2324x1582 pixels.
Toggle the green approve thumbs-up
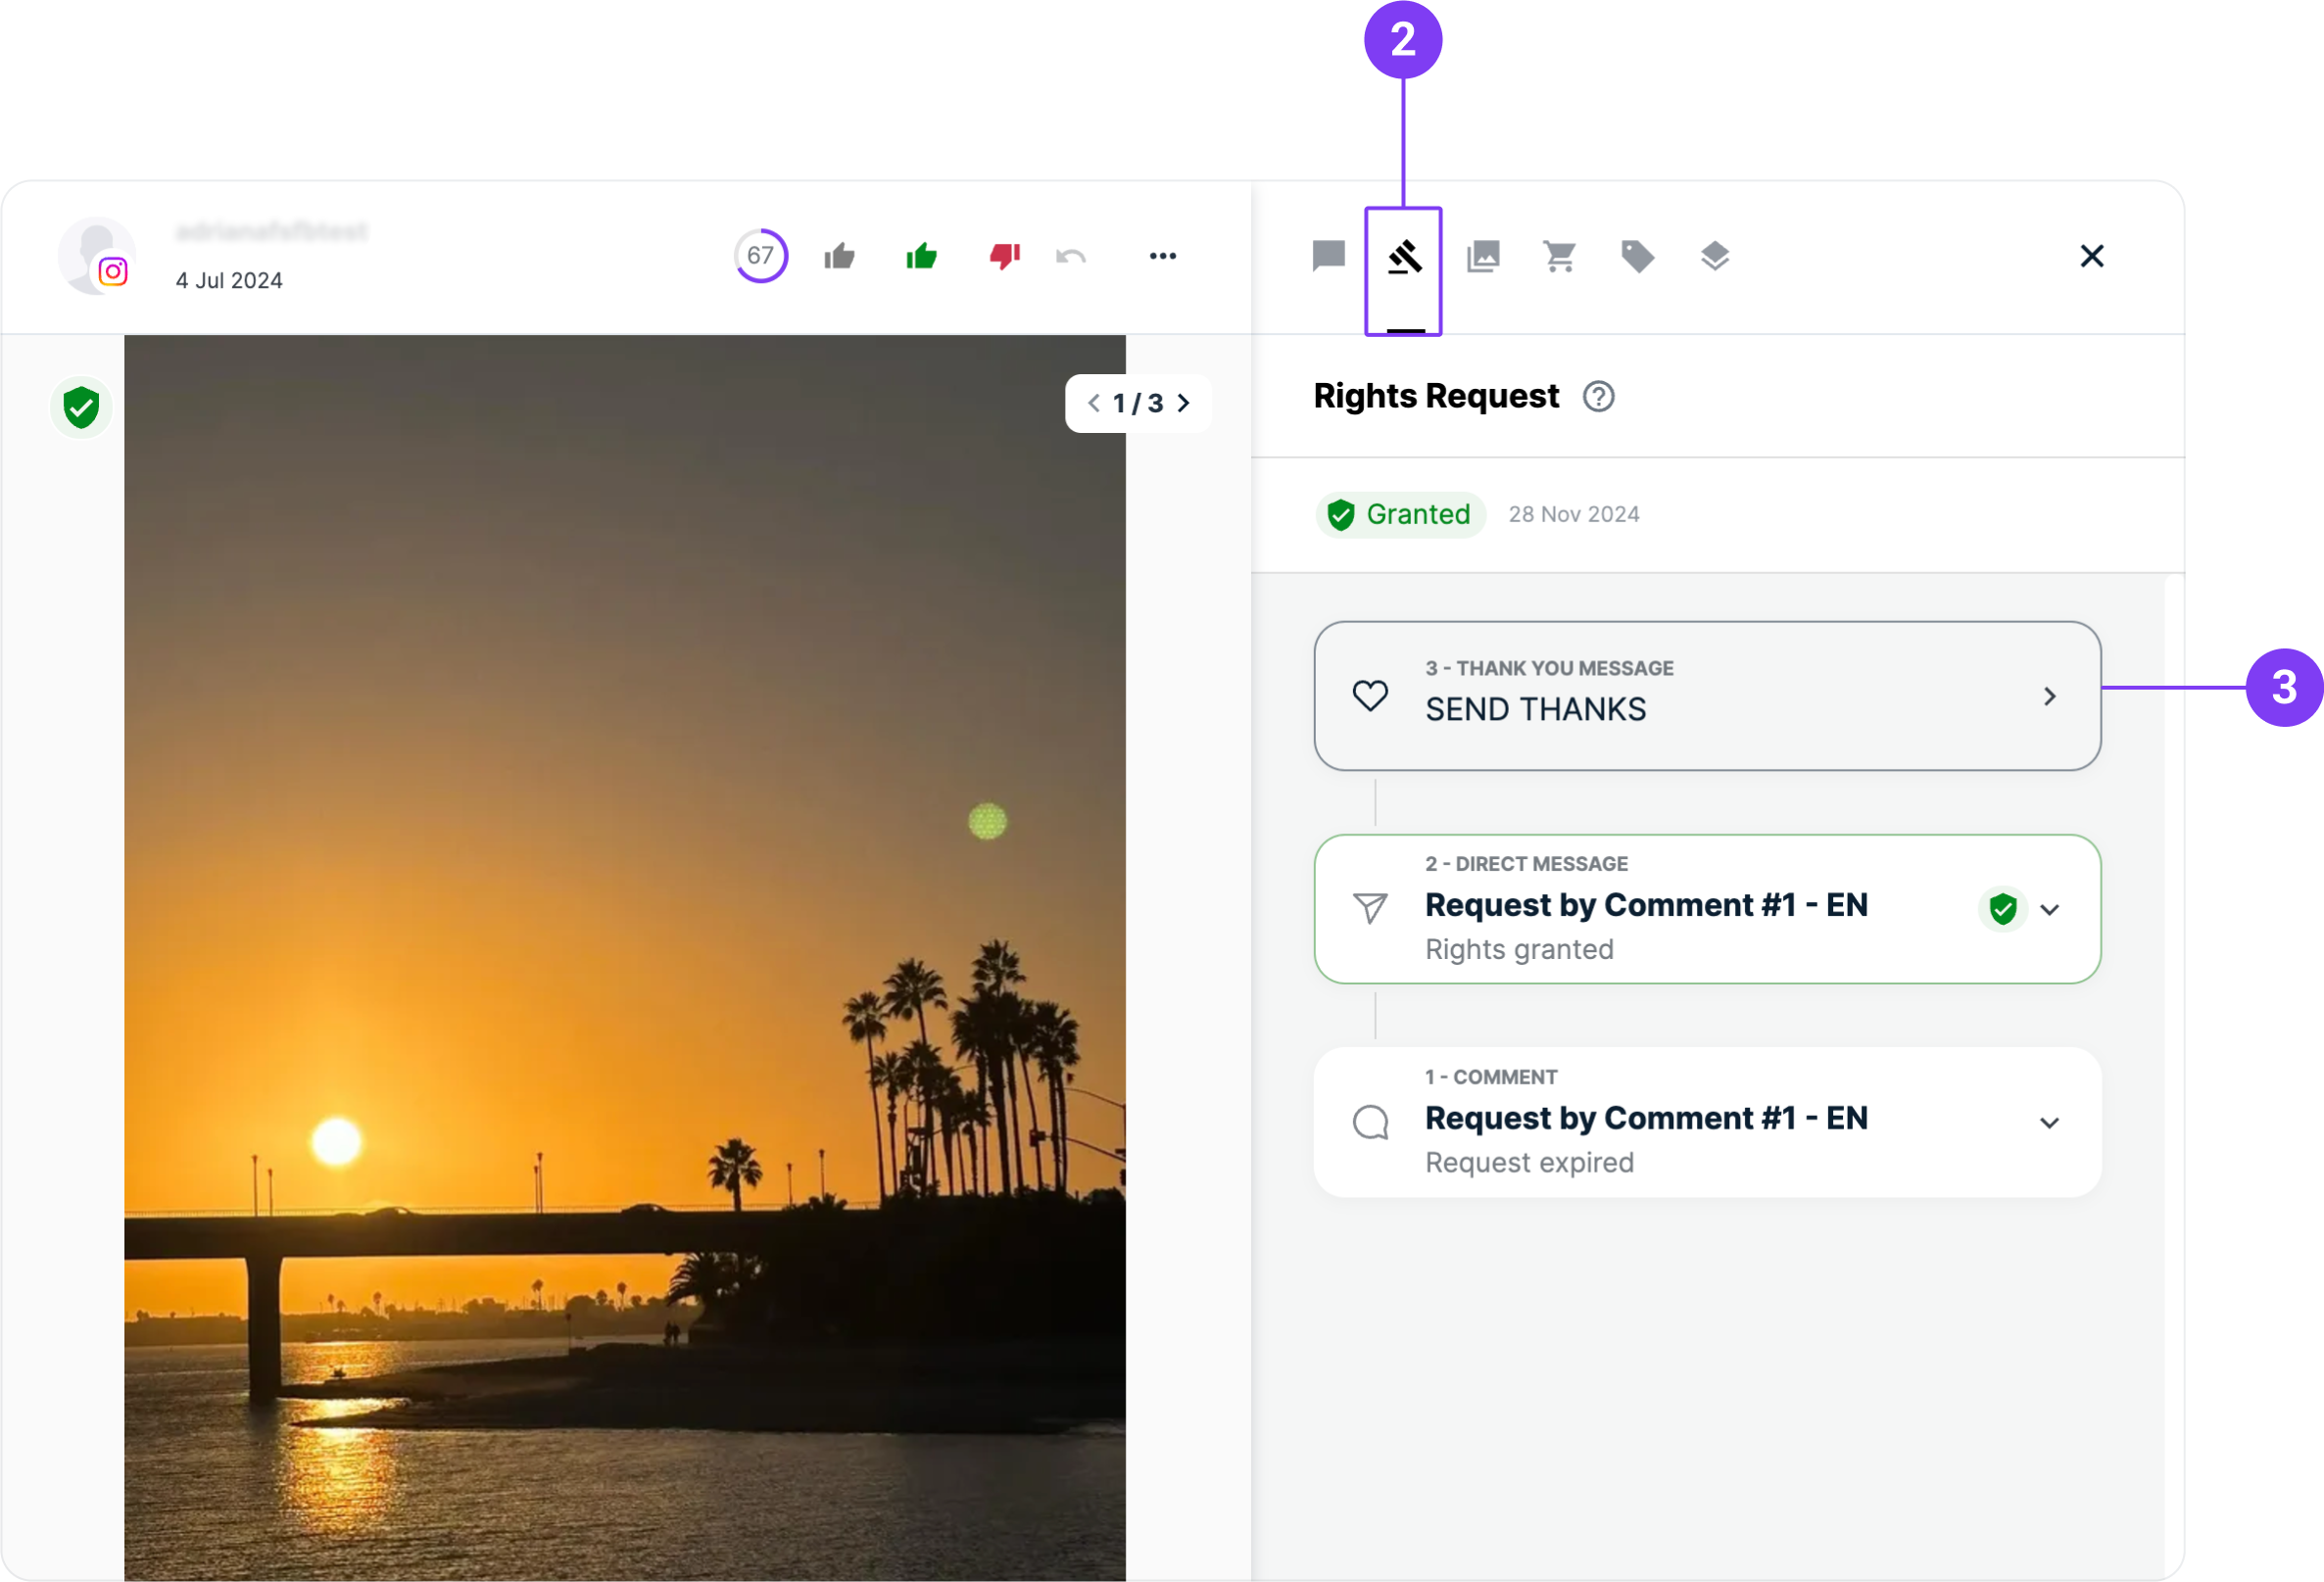coord(921,257)
